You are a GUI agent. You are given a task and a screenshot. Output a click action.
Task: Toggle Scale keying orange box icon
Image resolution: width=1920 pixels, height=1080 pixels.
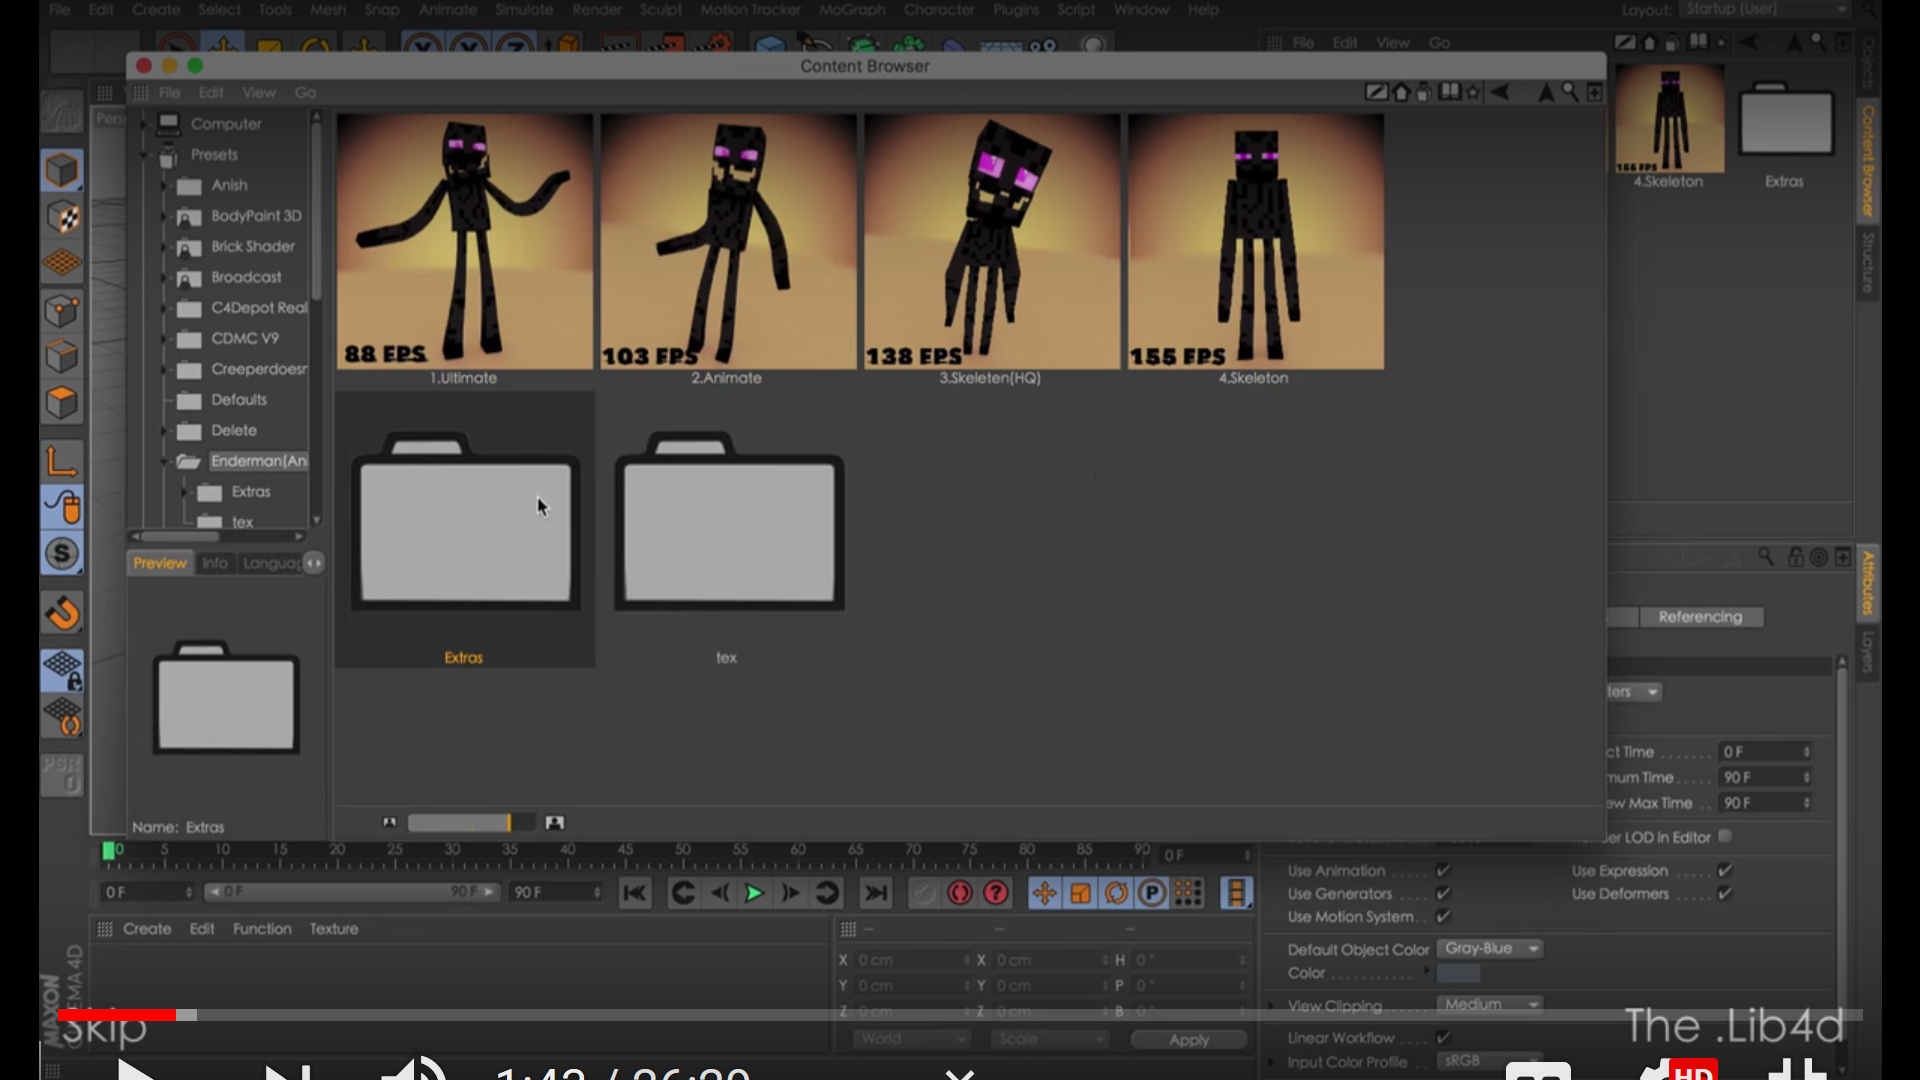pos(1080,893)
